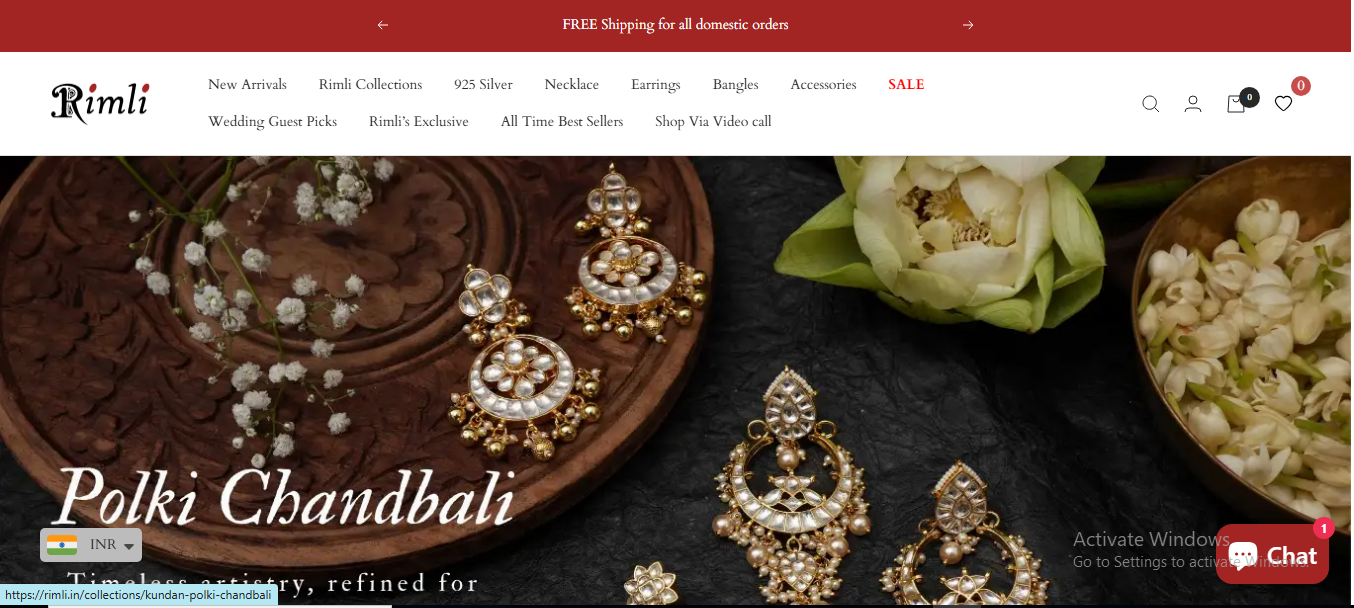This screenshot has height=608, width=1354.
Task: Open the Rimli Collections menu
Action: click(370, 85)
